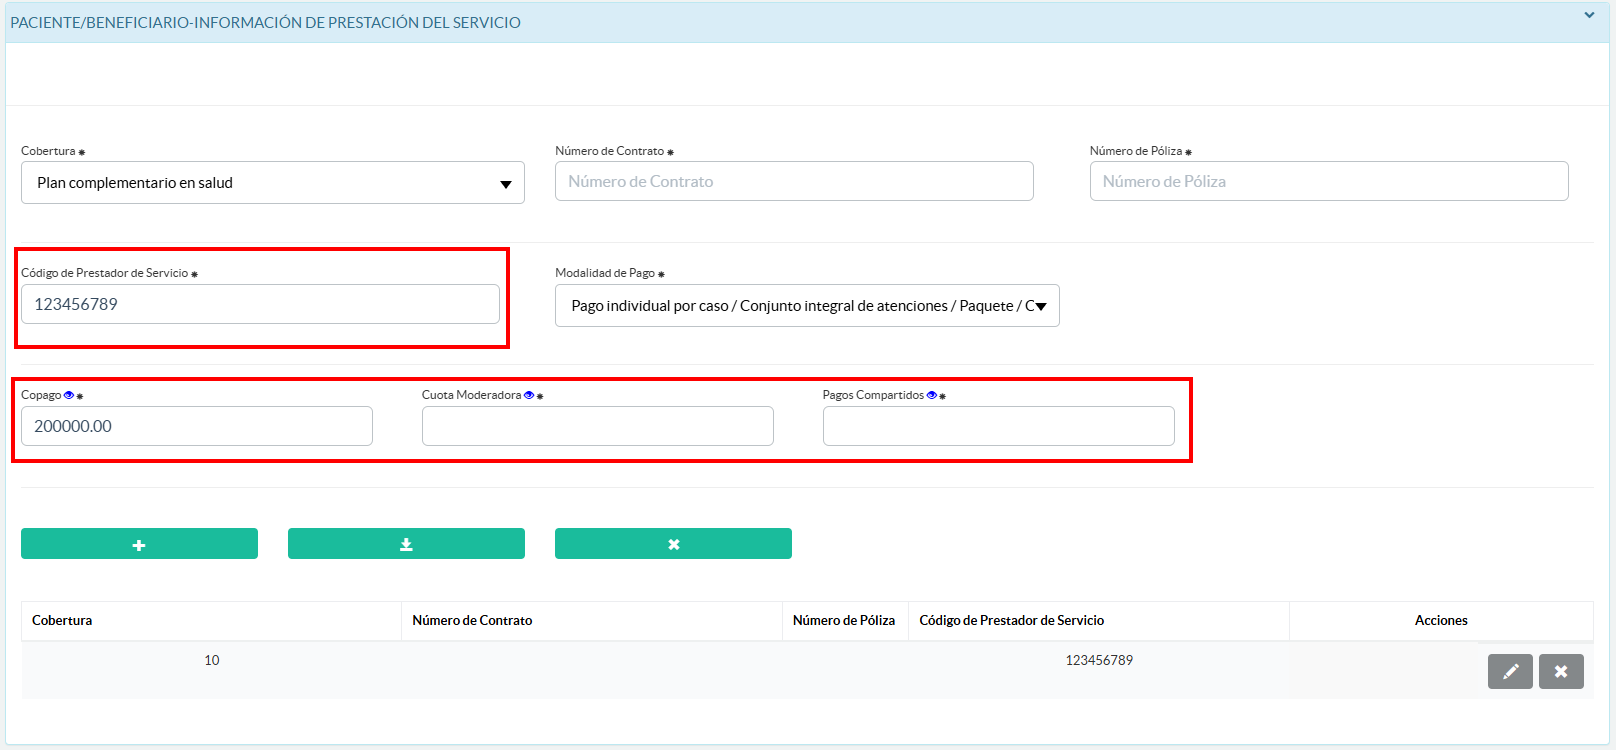This screenshot has width=1616, height=750.
Task: Delete the table row with X icon
Action: pyautogui.click(x=1561, y=671)
